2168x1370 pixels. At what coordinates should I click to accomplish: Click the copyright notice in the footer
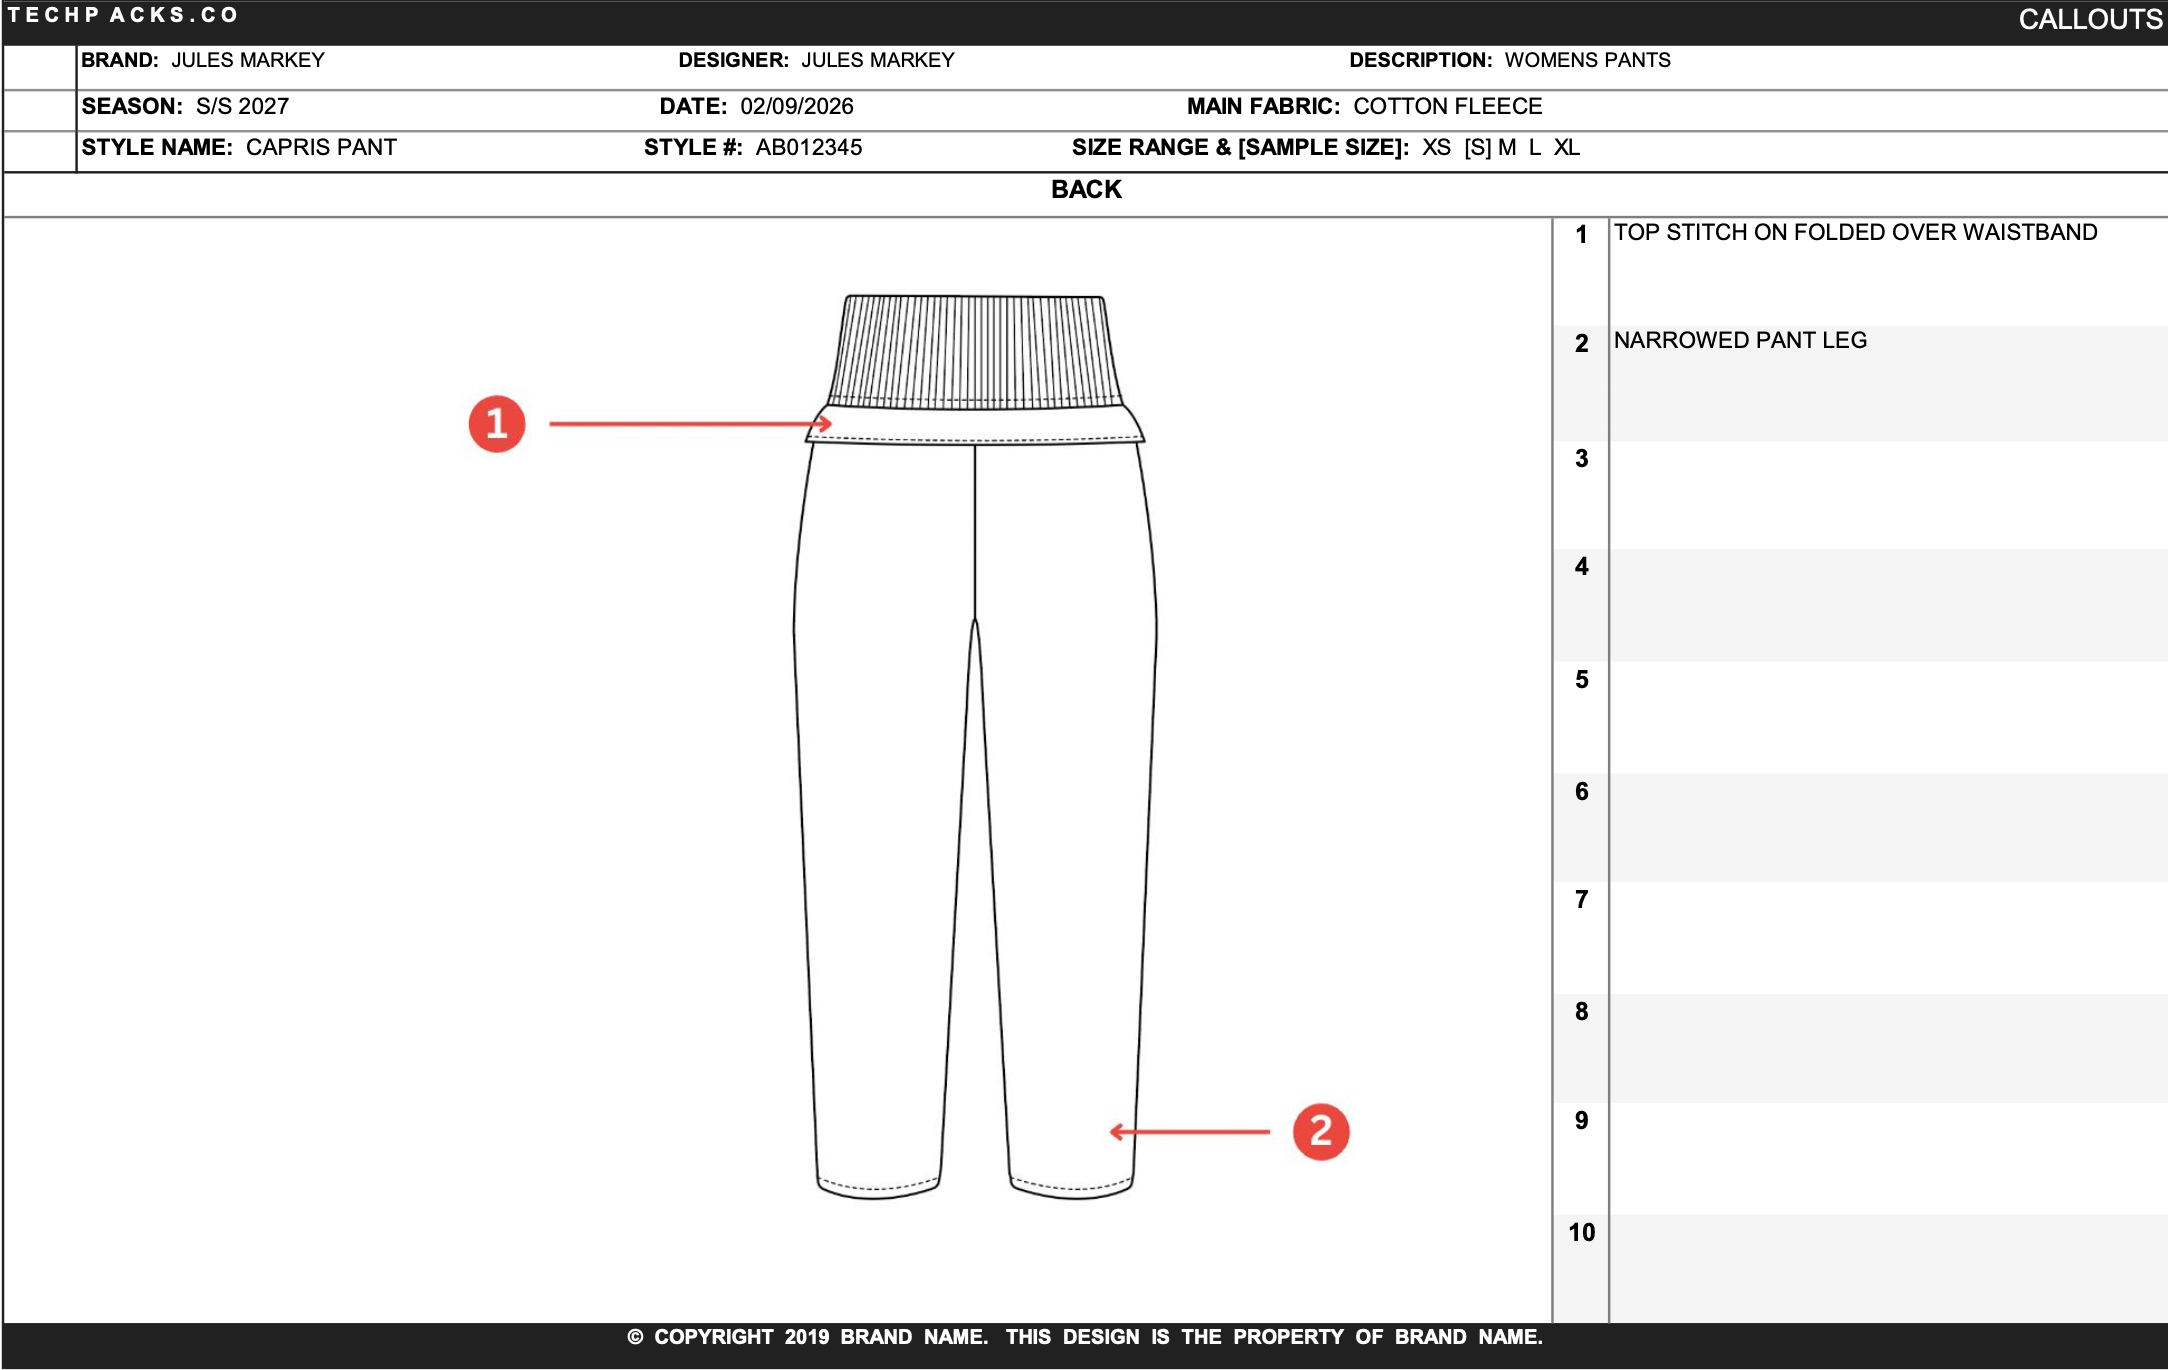coord(1085,1337)
